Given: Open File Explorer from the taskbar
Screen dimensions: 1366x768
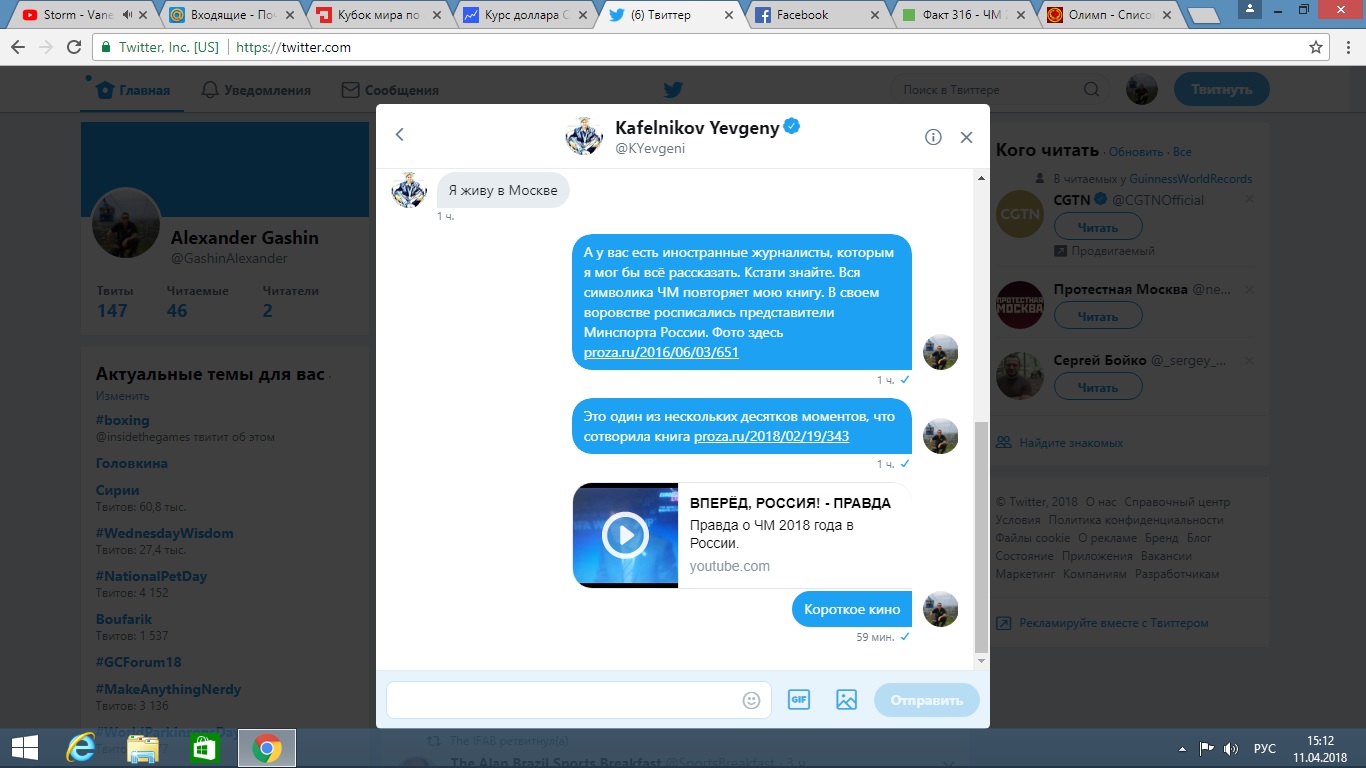Looking at the screenshot, I should click(x=143, y=748).
